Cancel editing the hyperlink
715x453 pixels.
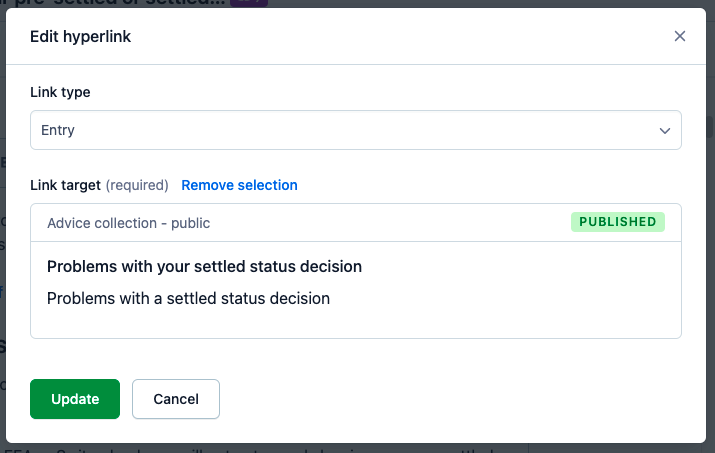coord(175,399)
